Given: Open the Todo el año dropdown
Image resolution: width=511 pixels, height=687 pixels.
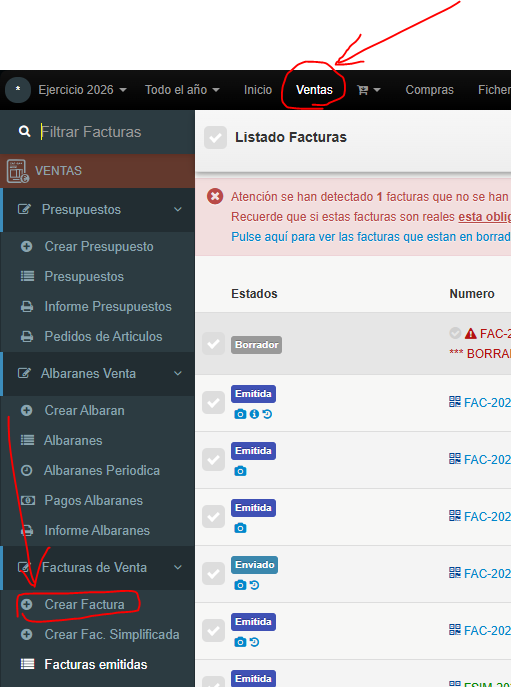Looking at the screenshot, I should [x=182, y=90].
